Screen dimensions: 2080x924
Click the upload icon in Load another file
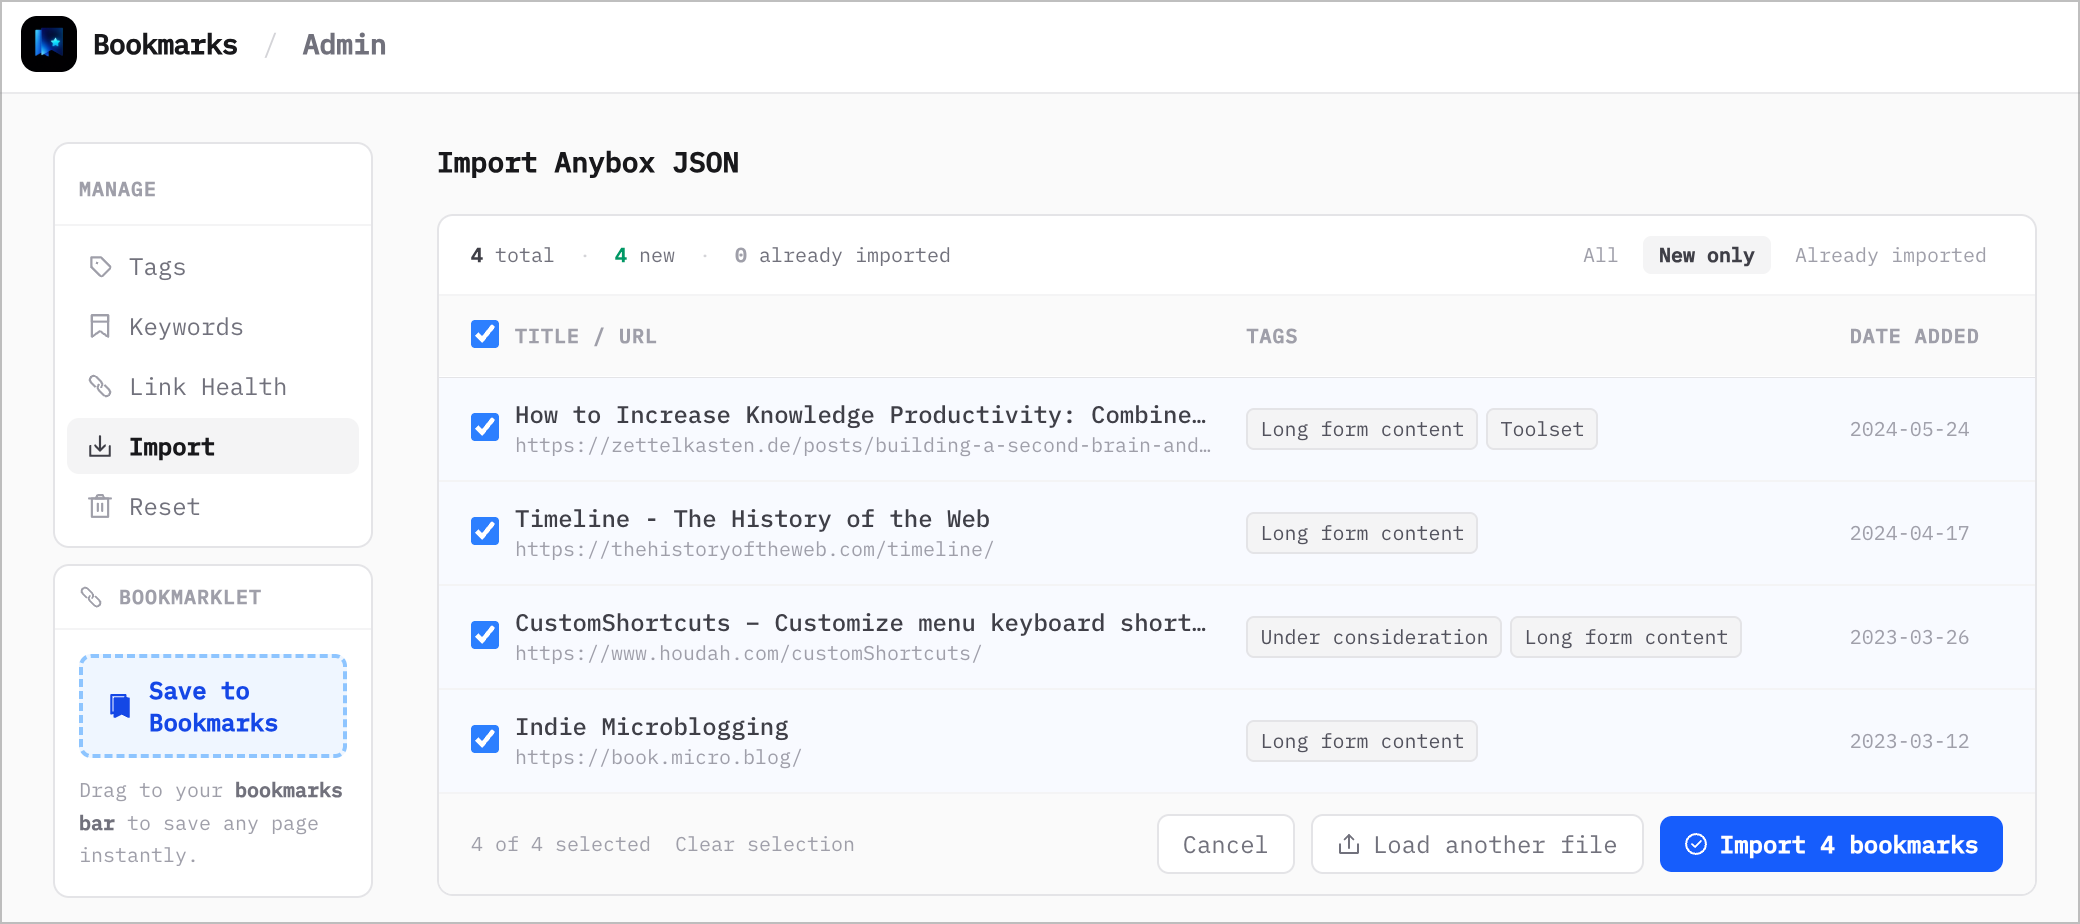[x=1349, y=844]
